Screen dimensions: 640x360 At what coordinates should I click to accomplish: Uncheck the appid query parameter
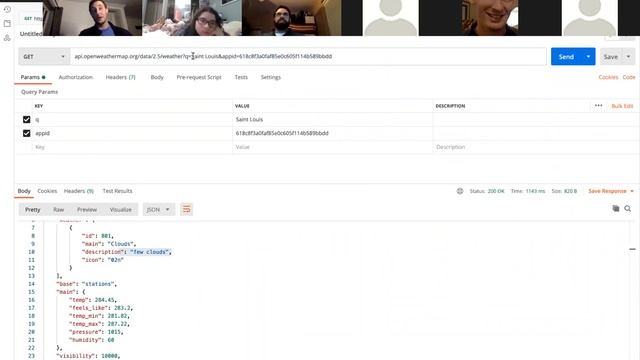(27, 133)
